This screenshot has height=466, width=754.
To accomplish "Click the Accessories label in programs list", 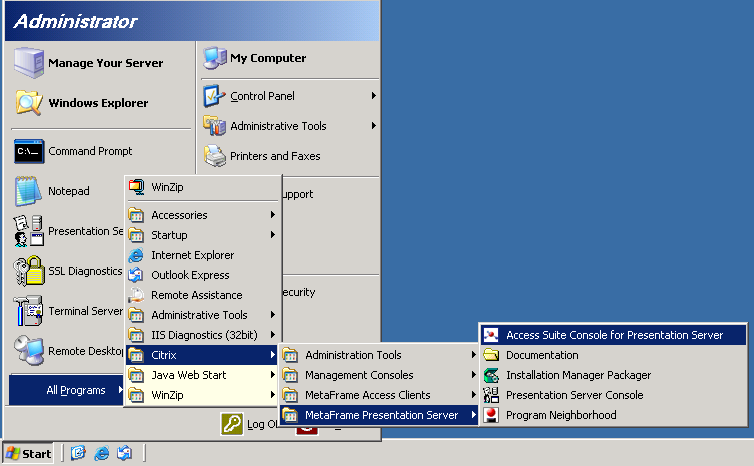I will [x=179, y=215].
